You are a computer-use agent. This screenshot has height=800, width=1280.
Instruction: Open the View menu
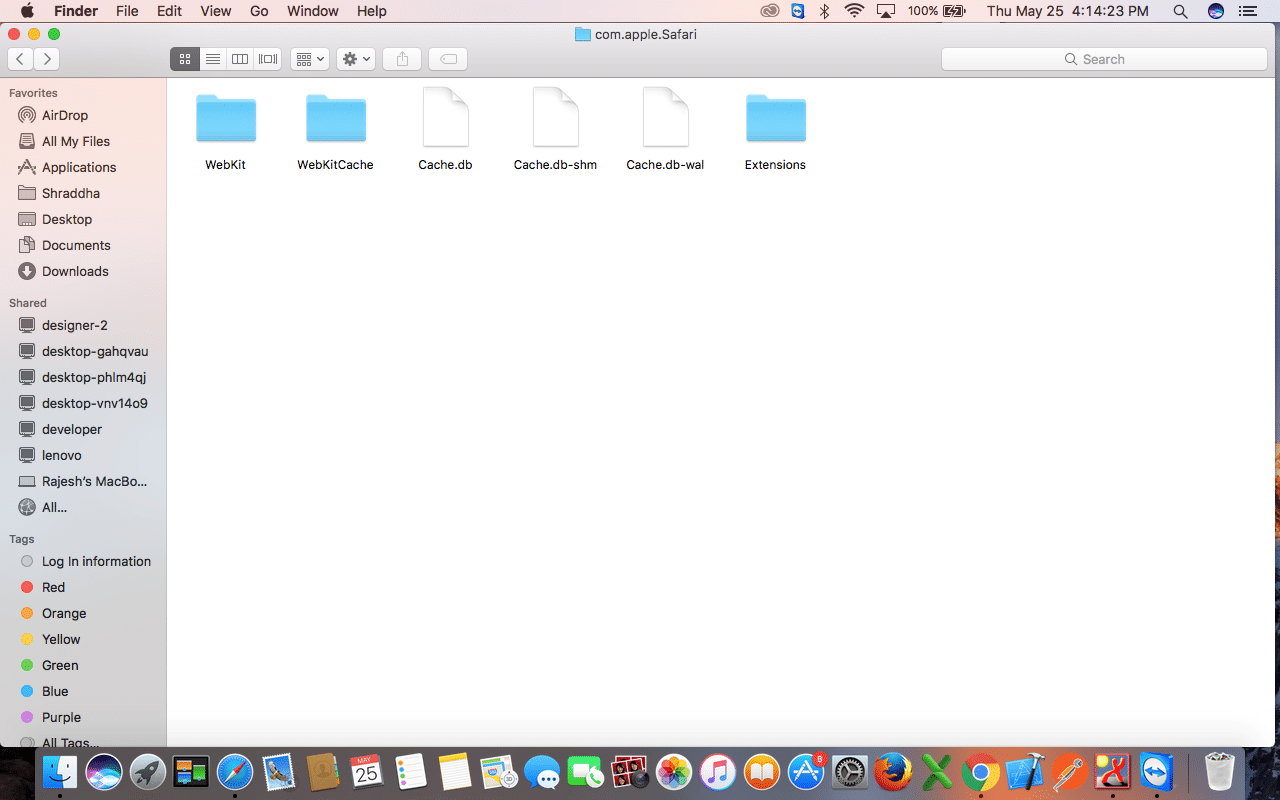215,11
